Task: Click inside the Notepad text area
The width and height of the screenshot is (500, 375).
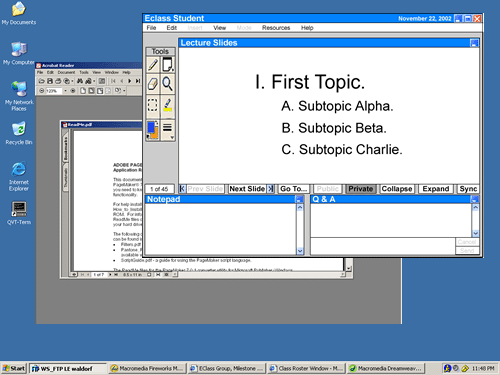Action: pos(221,229)
